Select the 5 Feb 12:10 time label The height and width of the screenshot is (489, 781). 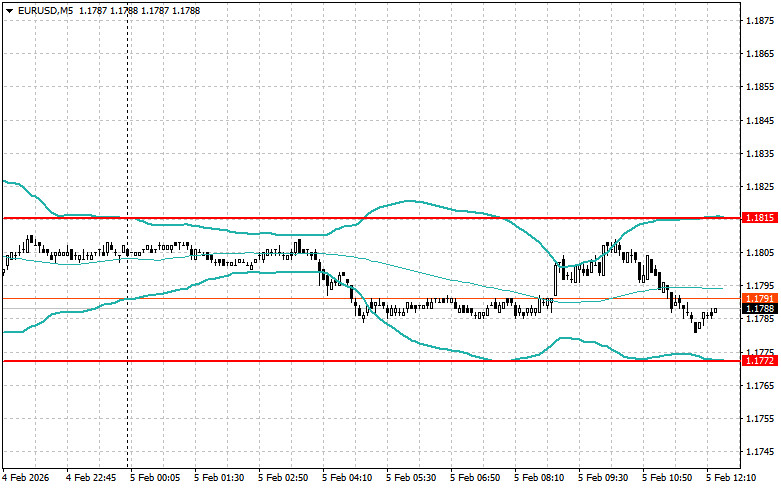731,478
